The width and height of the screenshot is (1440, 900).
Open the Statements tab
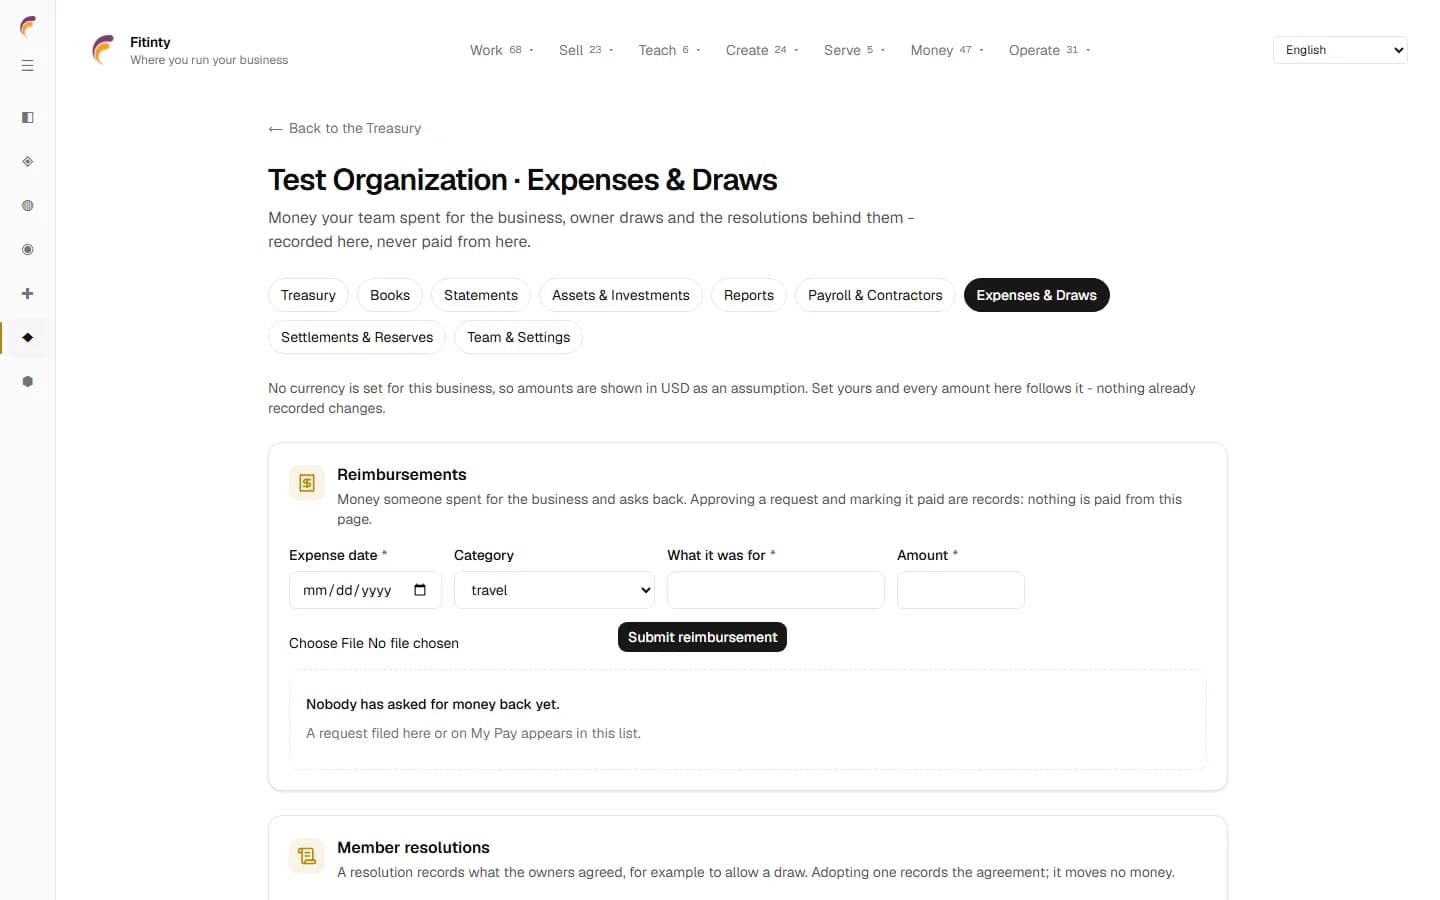[481, 295]
